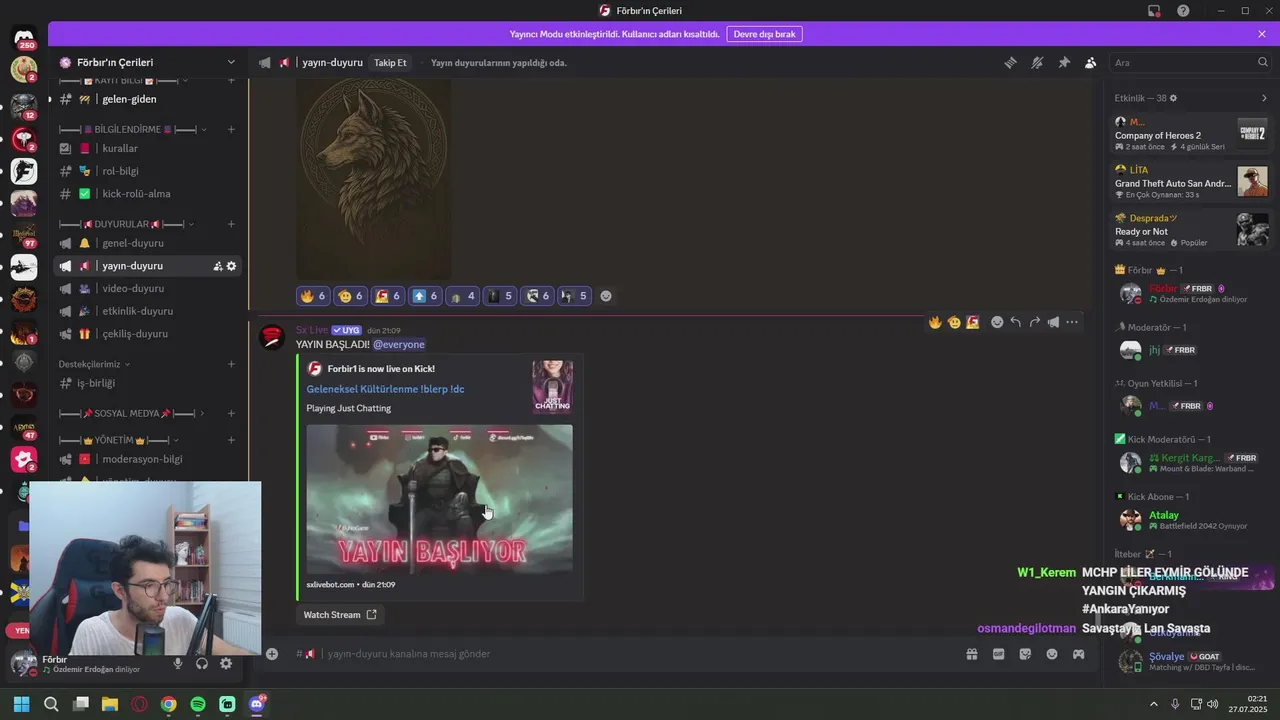Viewport: 1280px width, 720px height.
Task: Open the Threads icon in channel header
Action: [x=1010, y=62]
